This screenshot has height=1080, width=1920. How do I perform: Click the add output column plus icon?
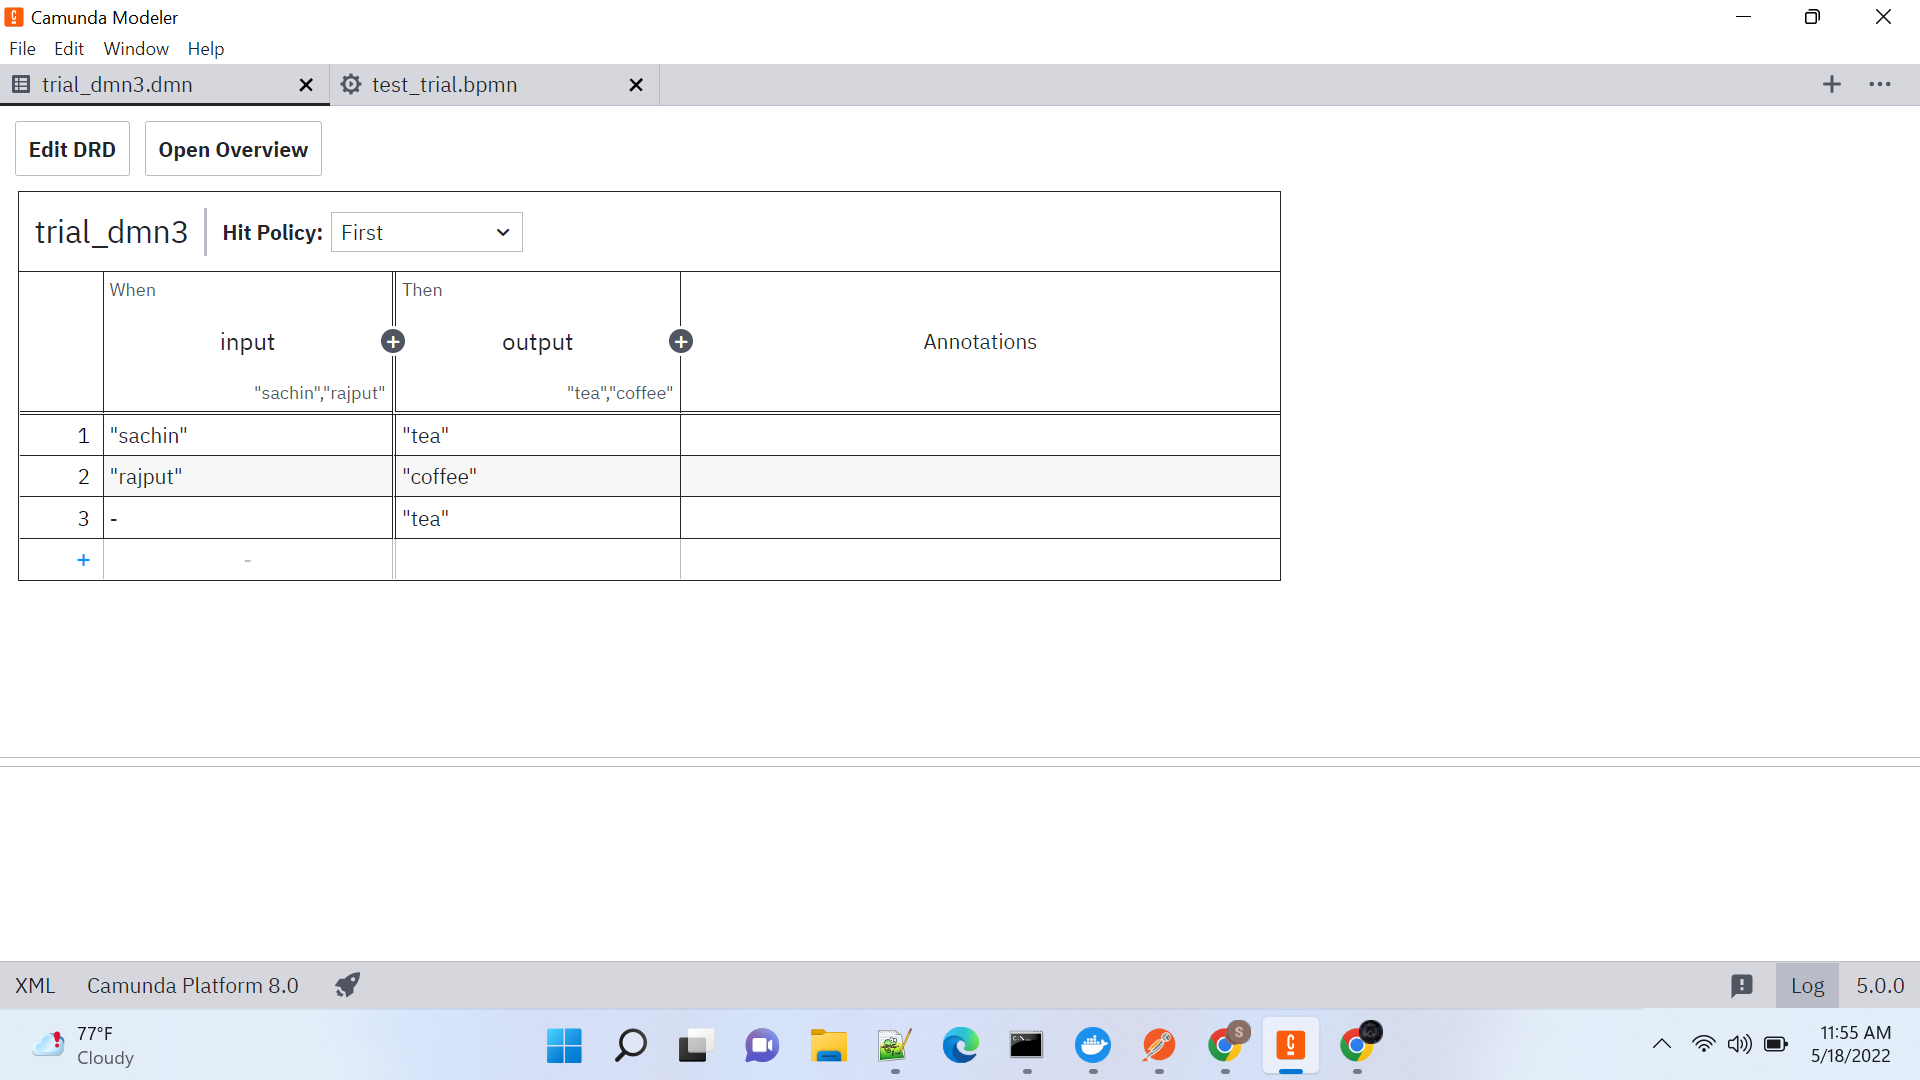pos(681,342)
